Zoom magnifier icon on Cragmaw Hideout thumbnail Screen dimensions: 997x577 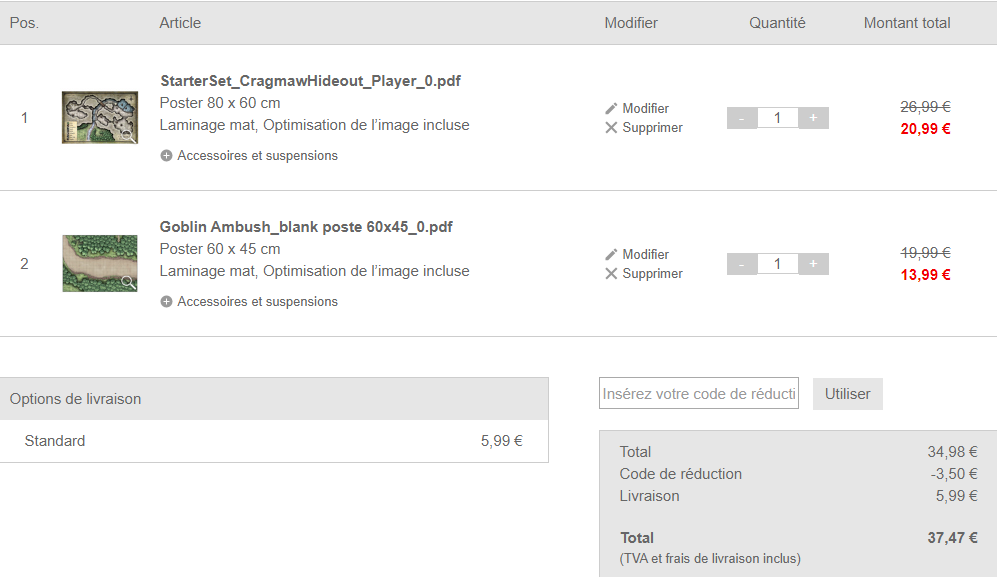point(128,136)
